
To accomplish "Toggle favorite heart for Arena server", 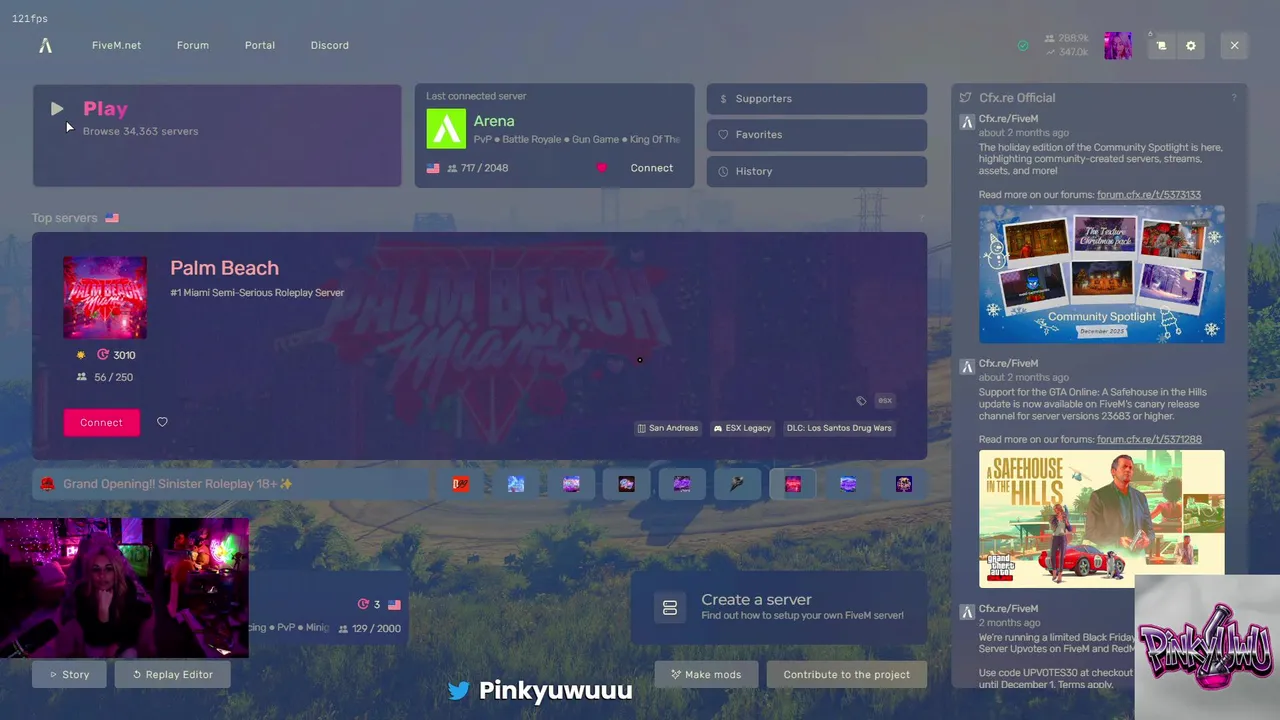I will pyautogui.click(x=601, y=168).
